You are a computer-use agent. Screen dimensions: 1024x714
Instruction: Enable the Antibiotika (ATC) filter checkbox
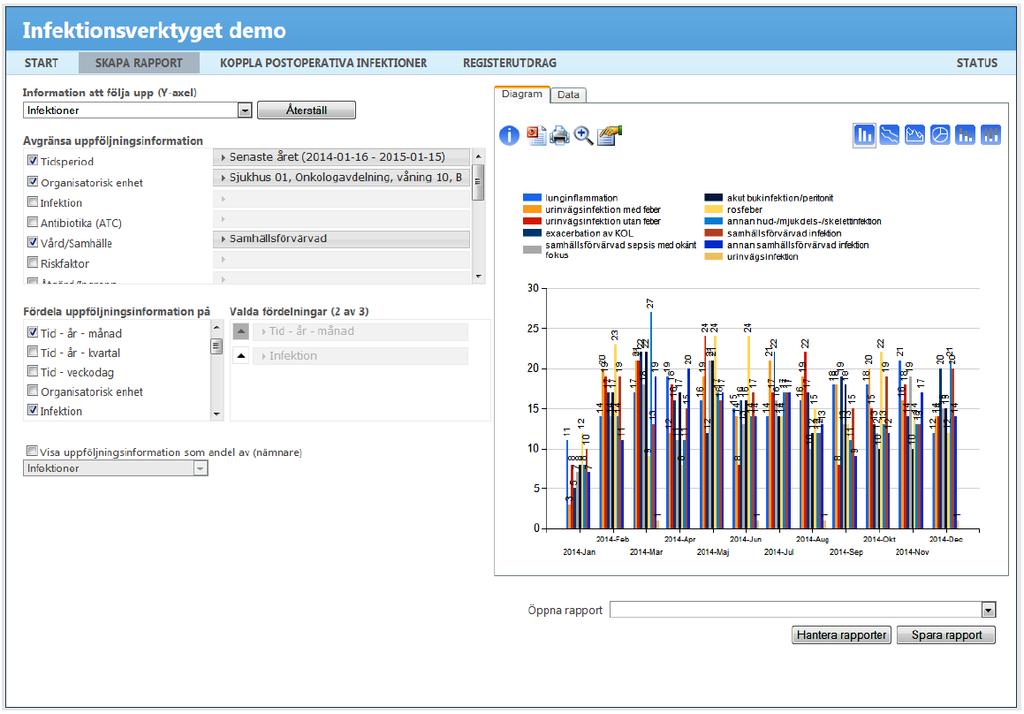pos(33,222)
